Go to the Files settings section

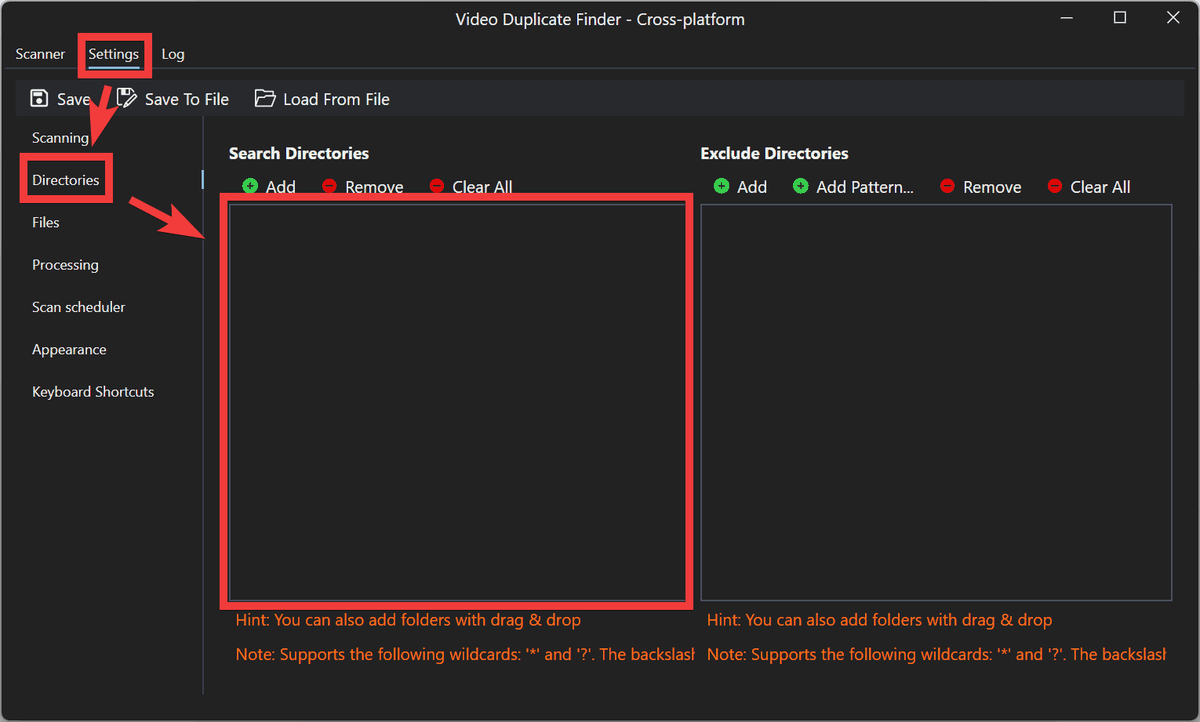[x=46, y=222]
